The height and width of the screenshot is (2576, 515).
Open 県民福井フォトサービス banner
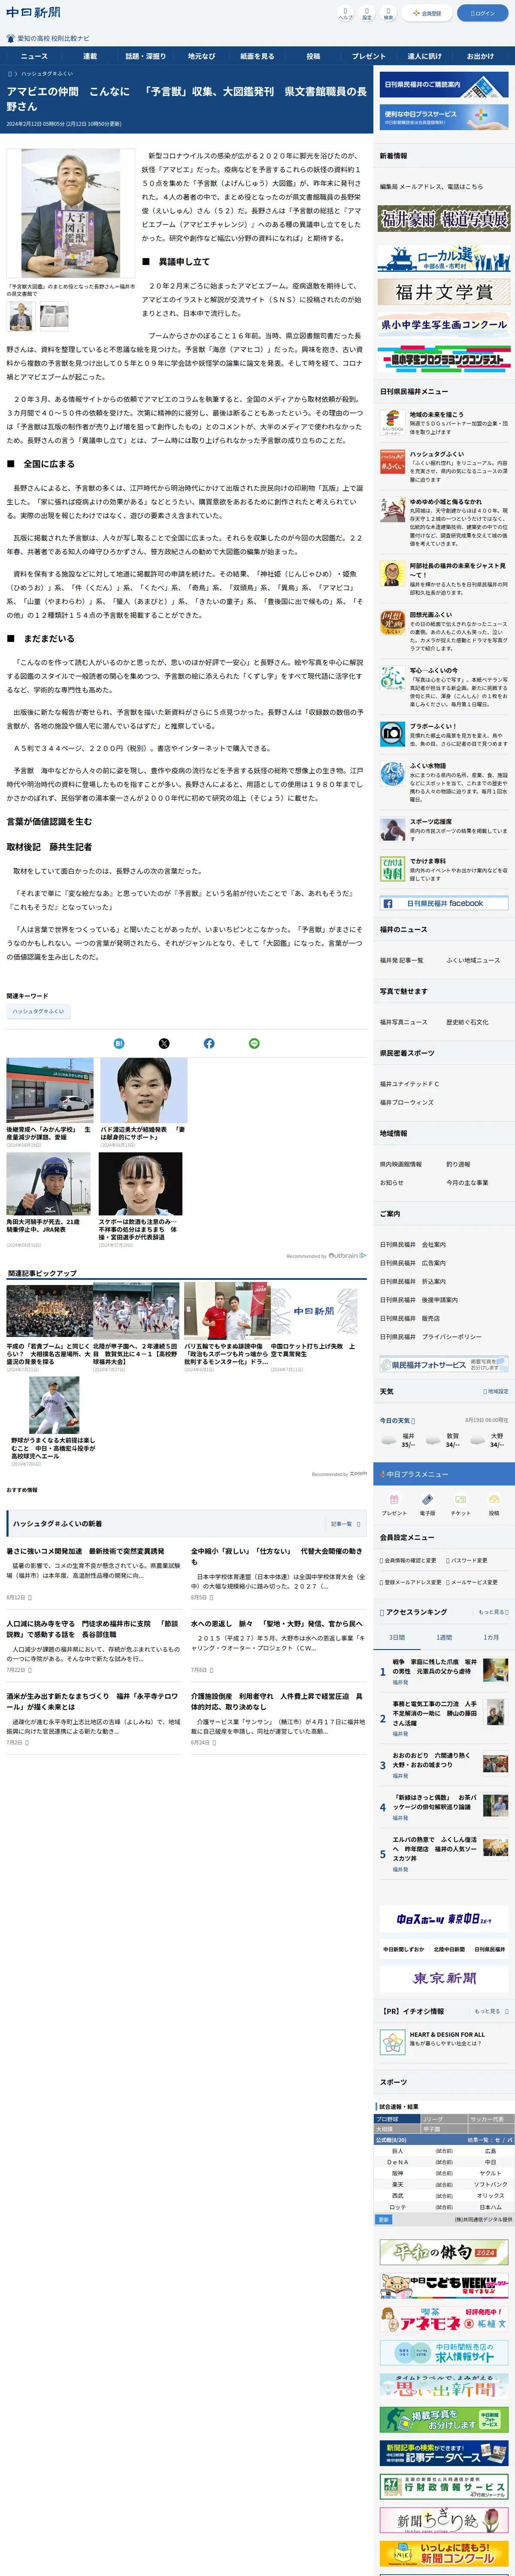pos(444,1364)
